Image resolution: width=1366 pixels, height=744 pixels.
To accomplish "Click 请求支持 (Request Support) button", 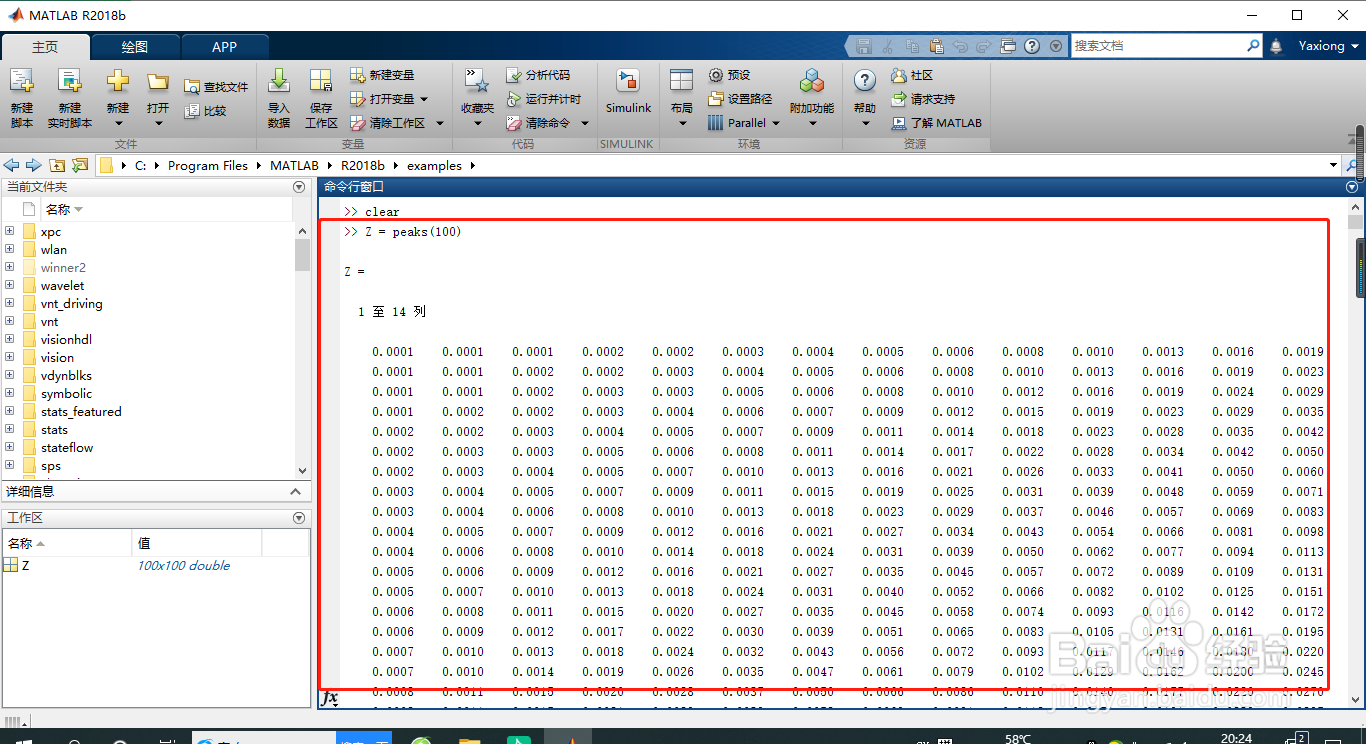I will pos(922,99).
